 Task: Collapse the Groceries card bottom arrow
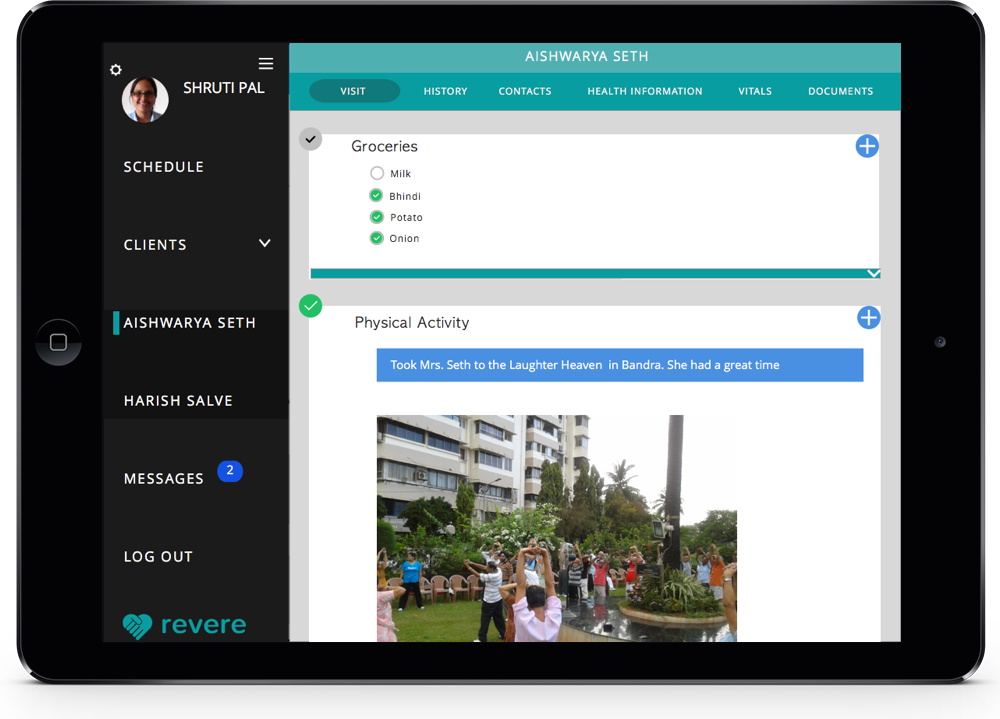pyautogui.click(x=873, y=273)
